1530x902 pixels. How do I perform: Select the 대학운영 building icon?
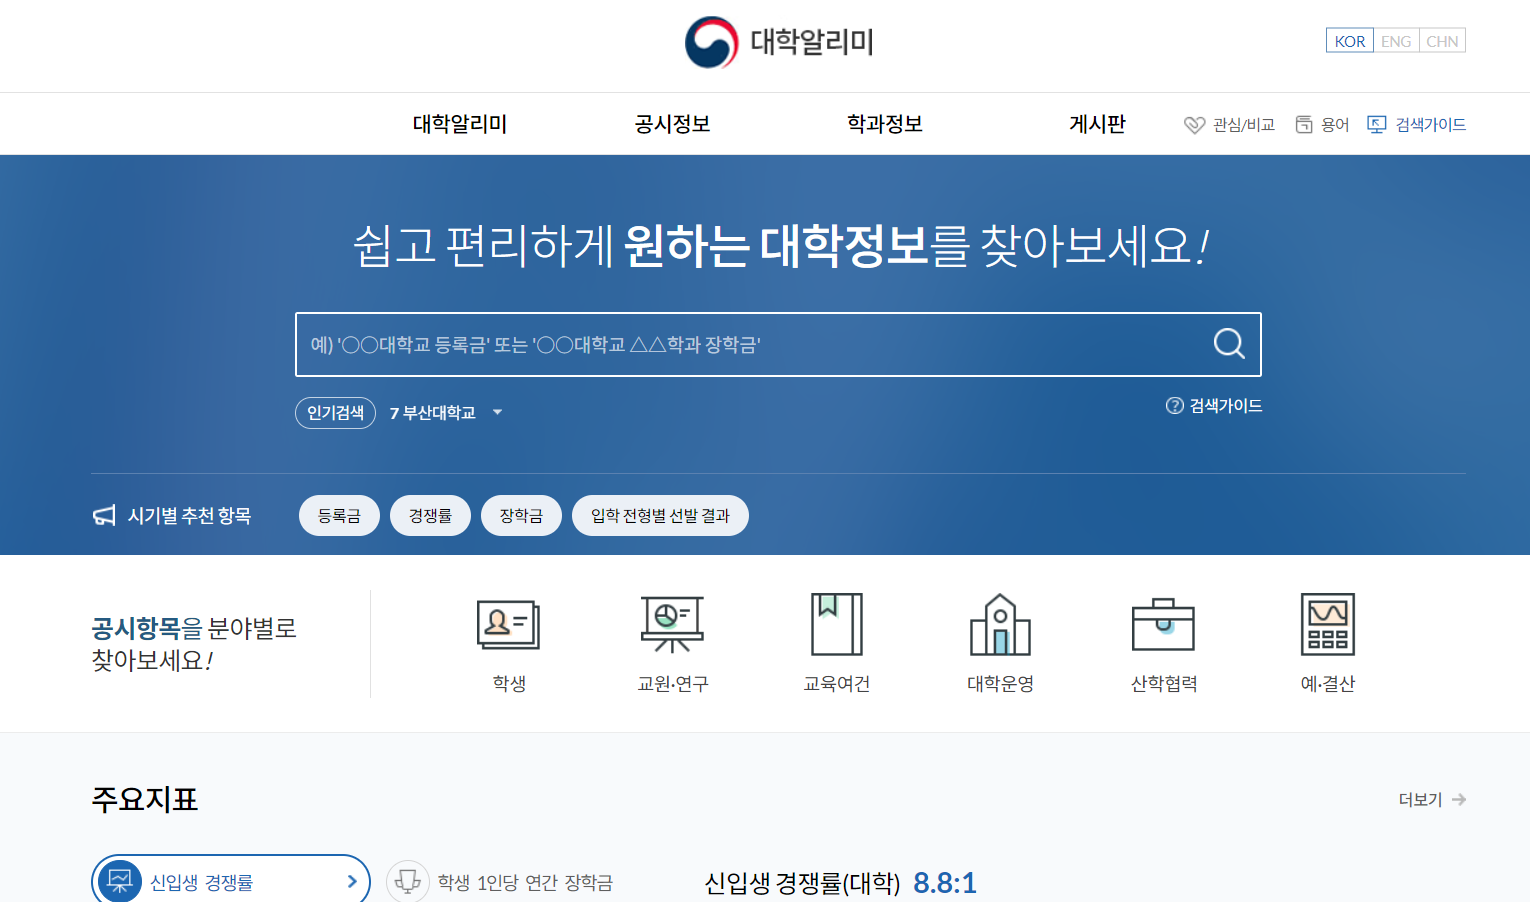coord(1000,624)
